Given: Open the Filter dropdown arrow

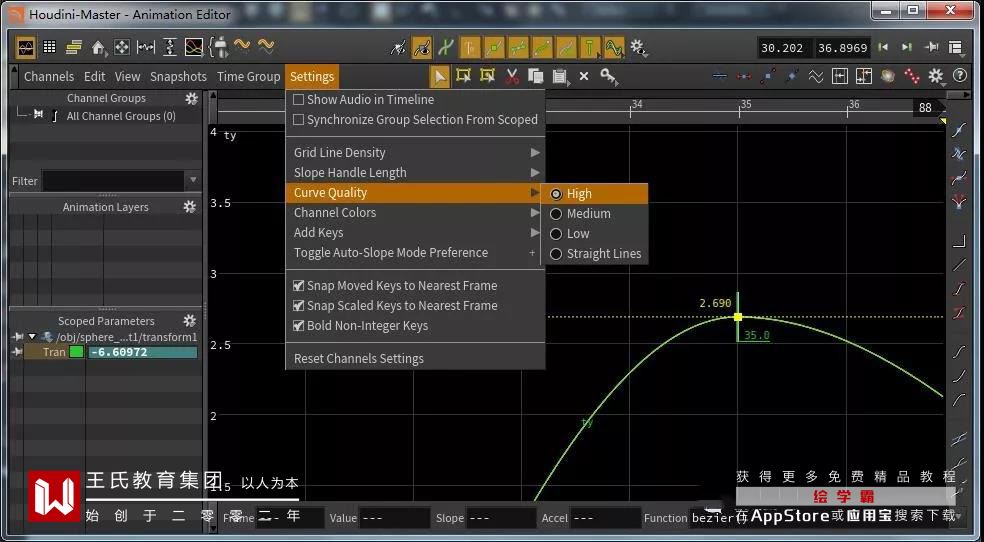Looking at the screenshot, I should pos(193,181).
